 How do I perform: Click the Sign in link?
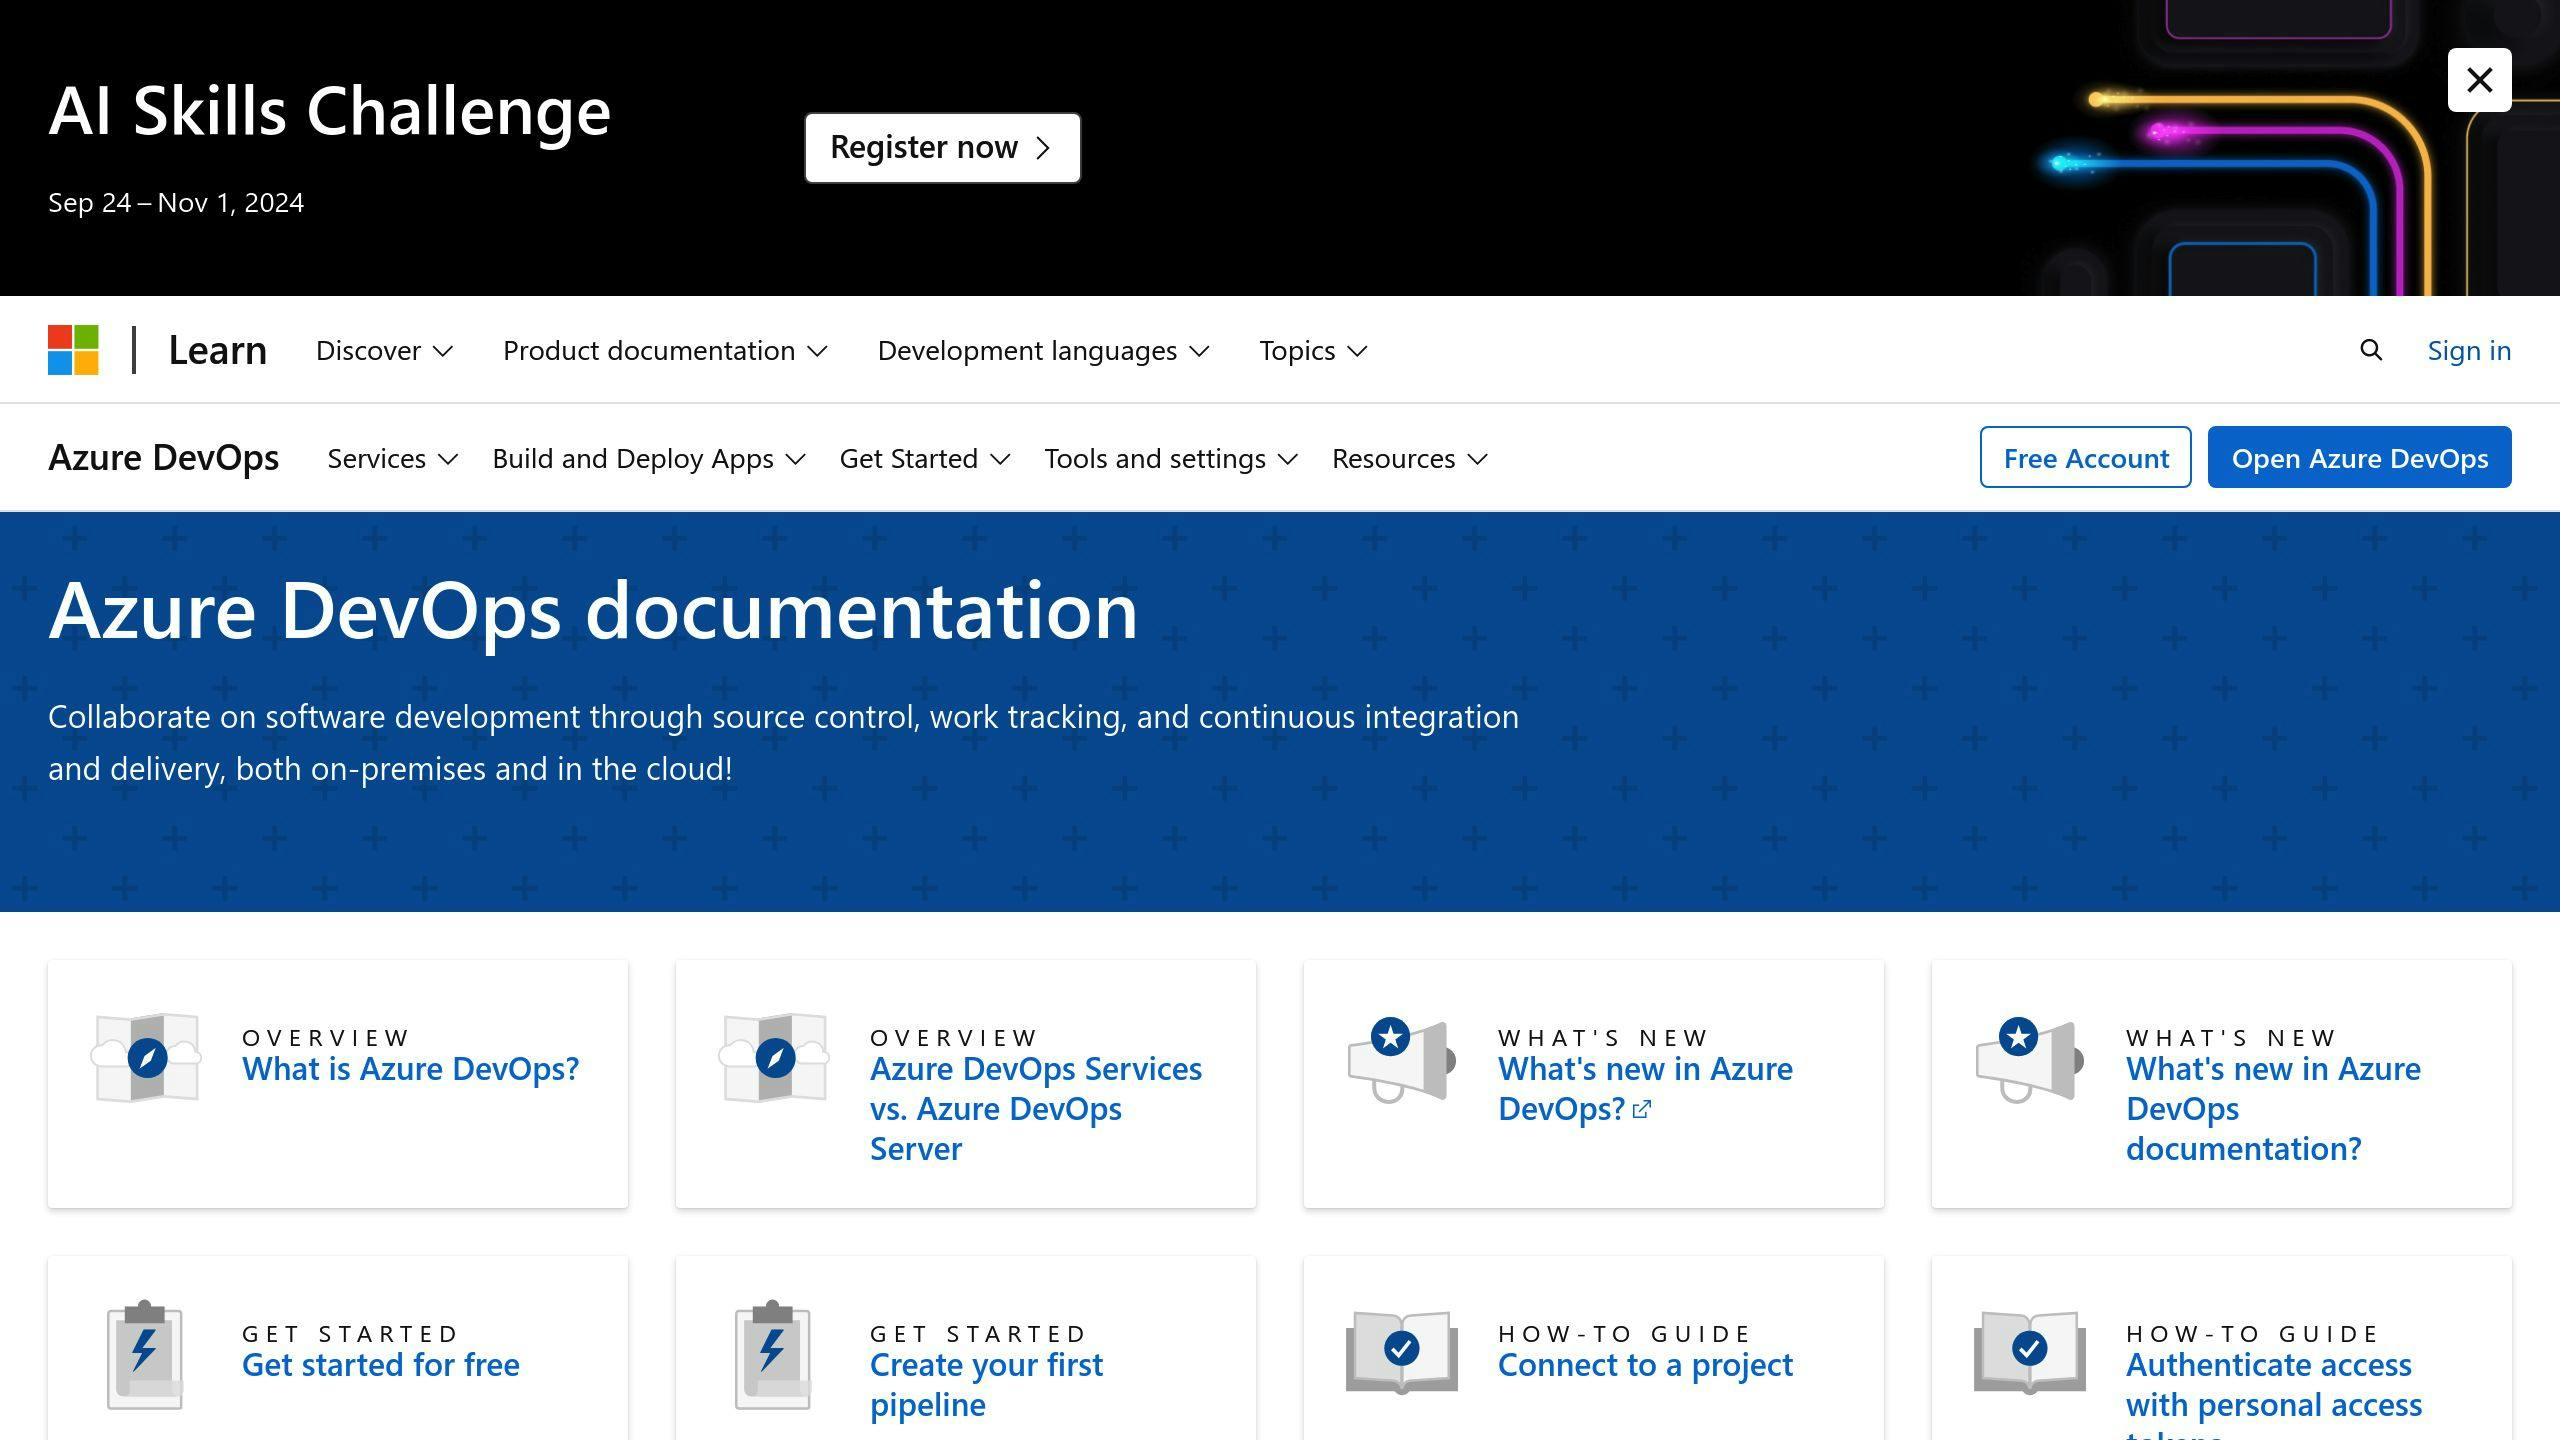[x=2469, y=350]
